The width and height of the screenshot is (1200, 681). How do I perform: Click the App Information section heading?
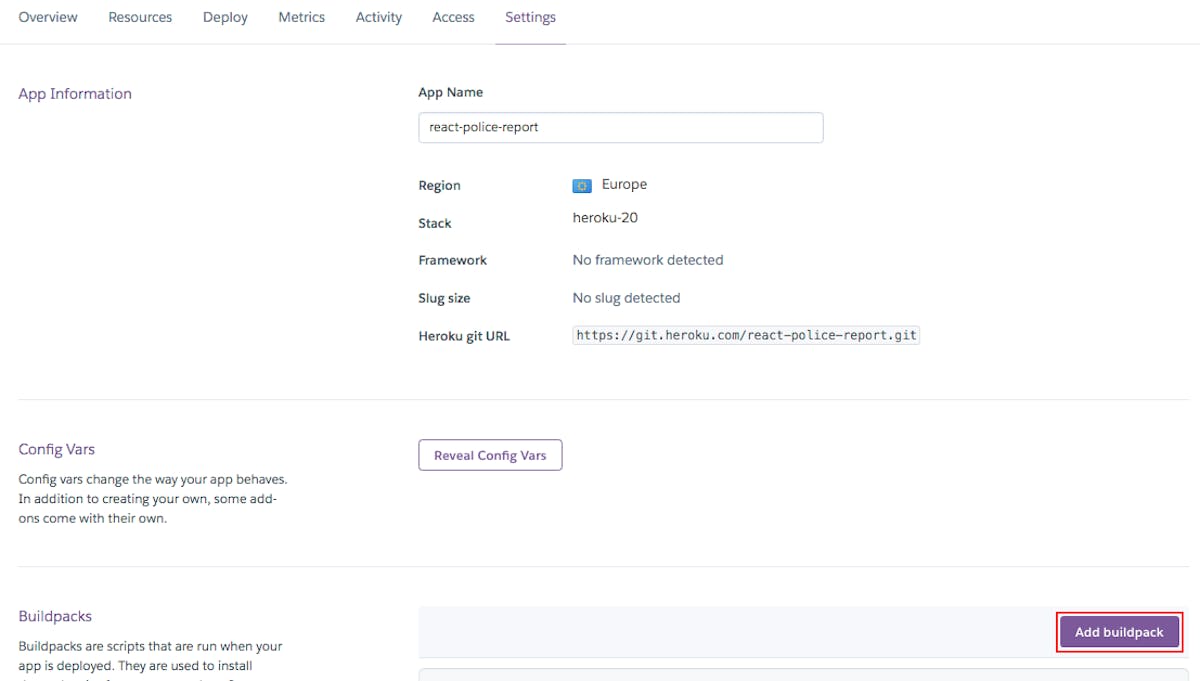[x=75, y=94]
